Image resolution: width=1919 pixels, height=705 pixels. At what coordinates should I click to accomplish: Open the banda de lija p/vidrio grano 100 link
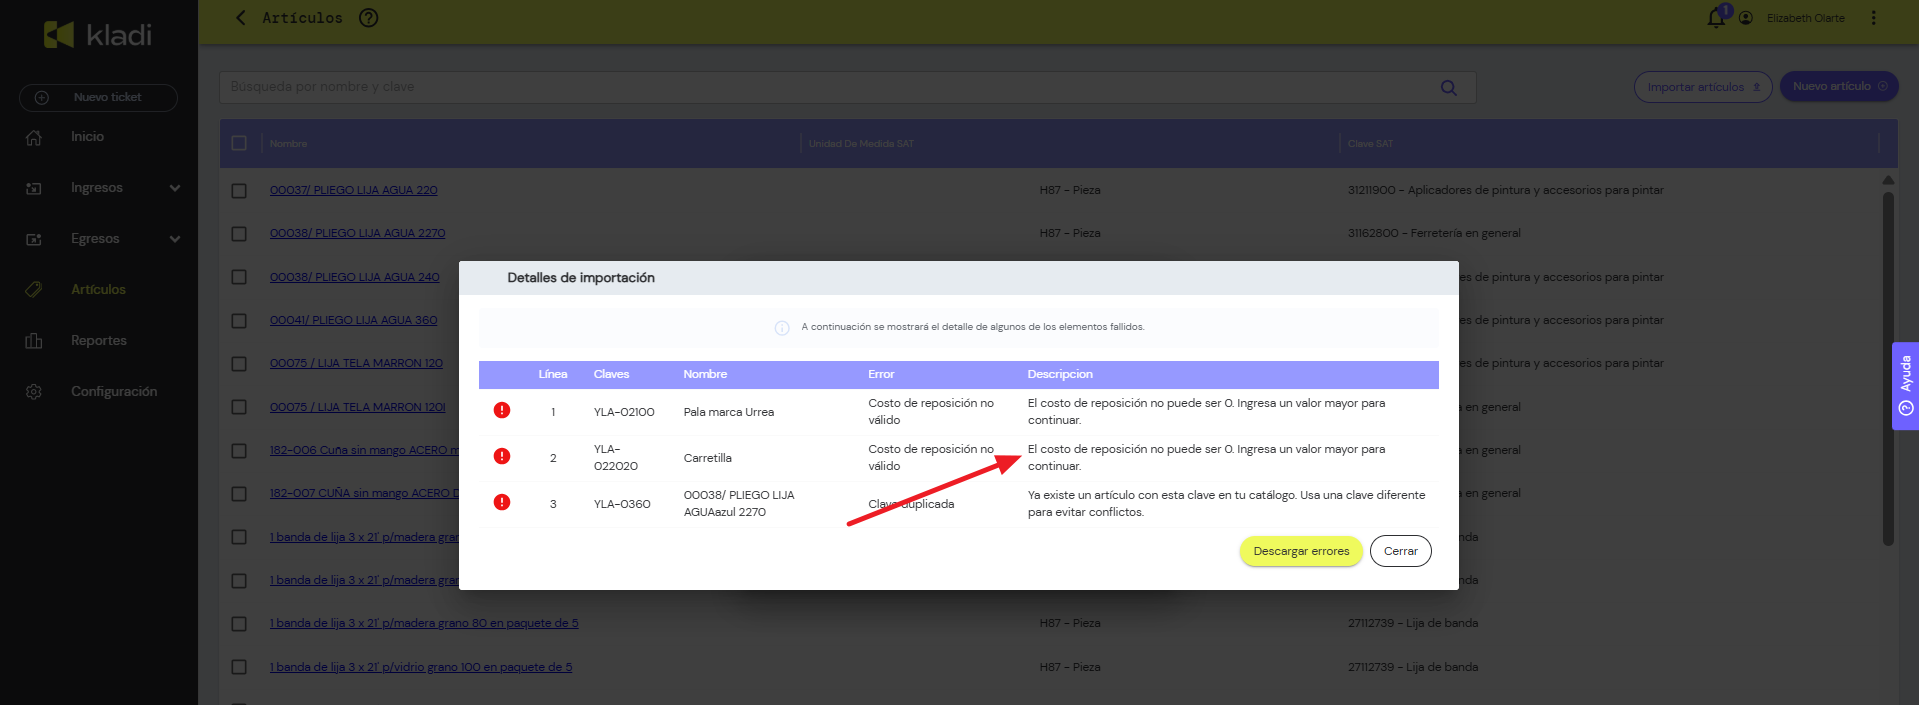[421, 667]
